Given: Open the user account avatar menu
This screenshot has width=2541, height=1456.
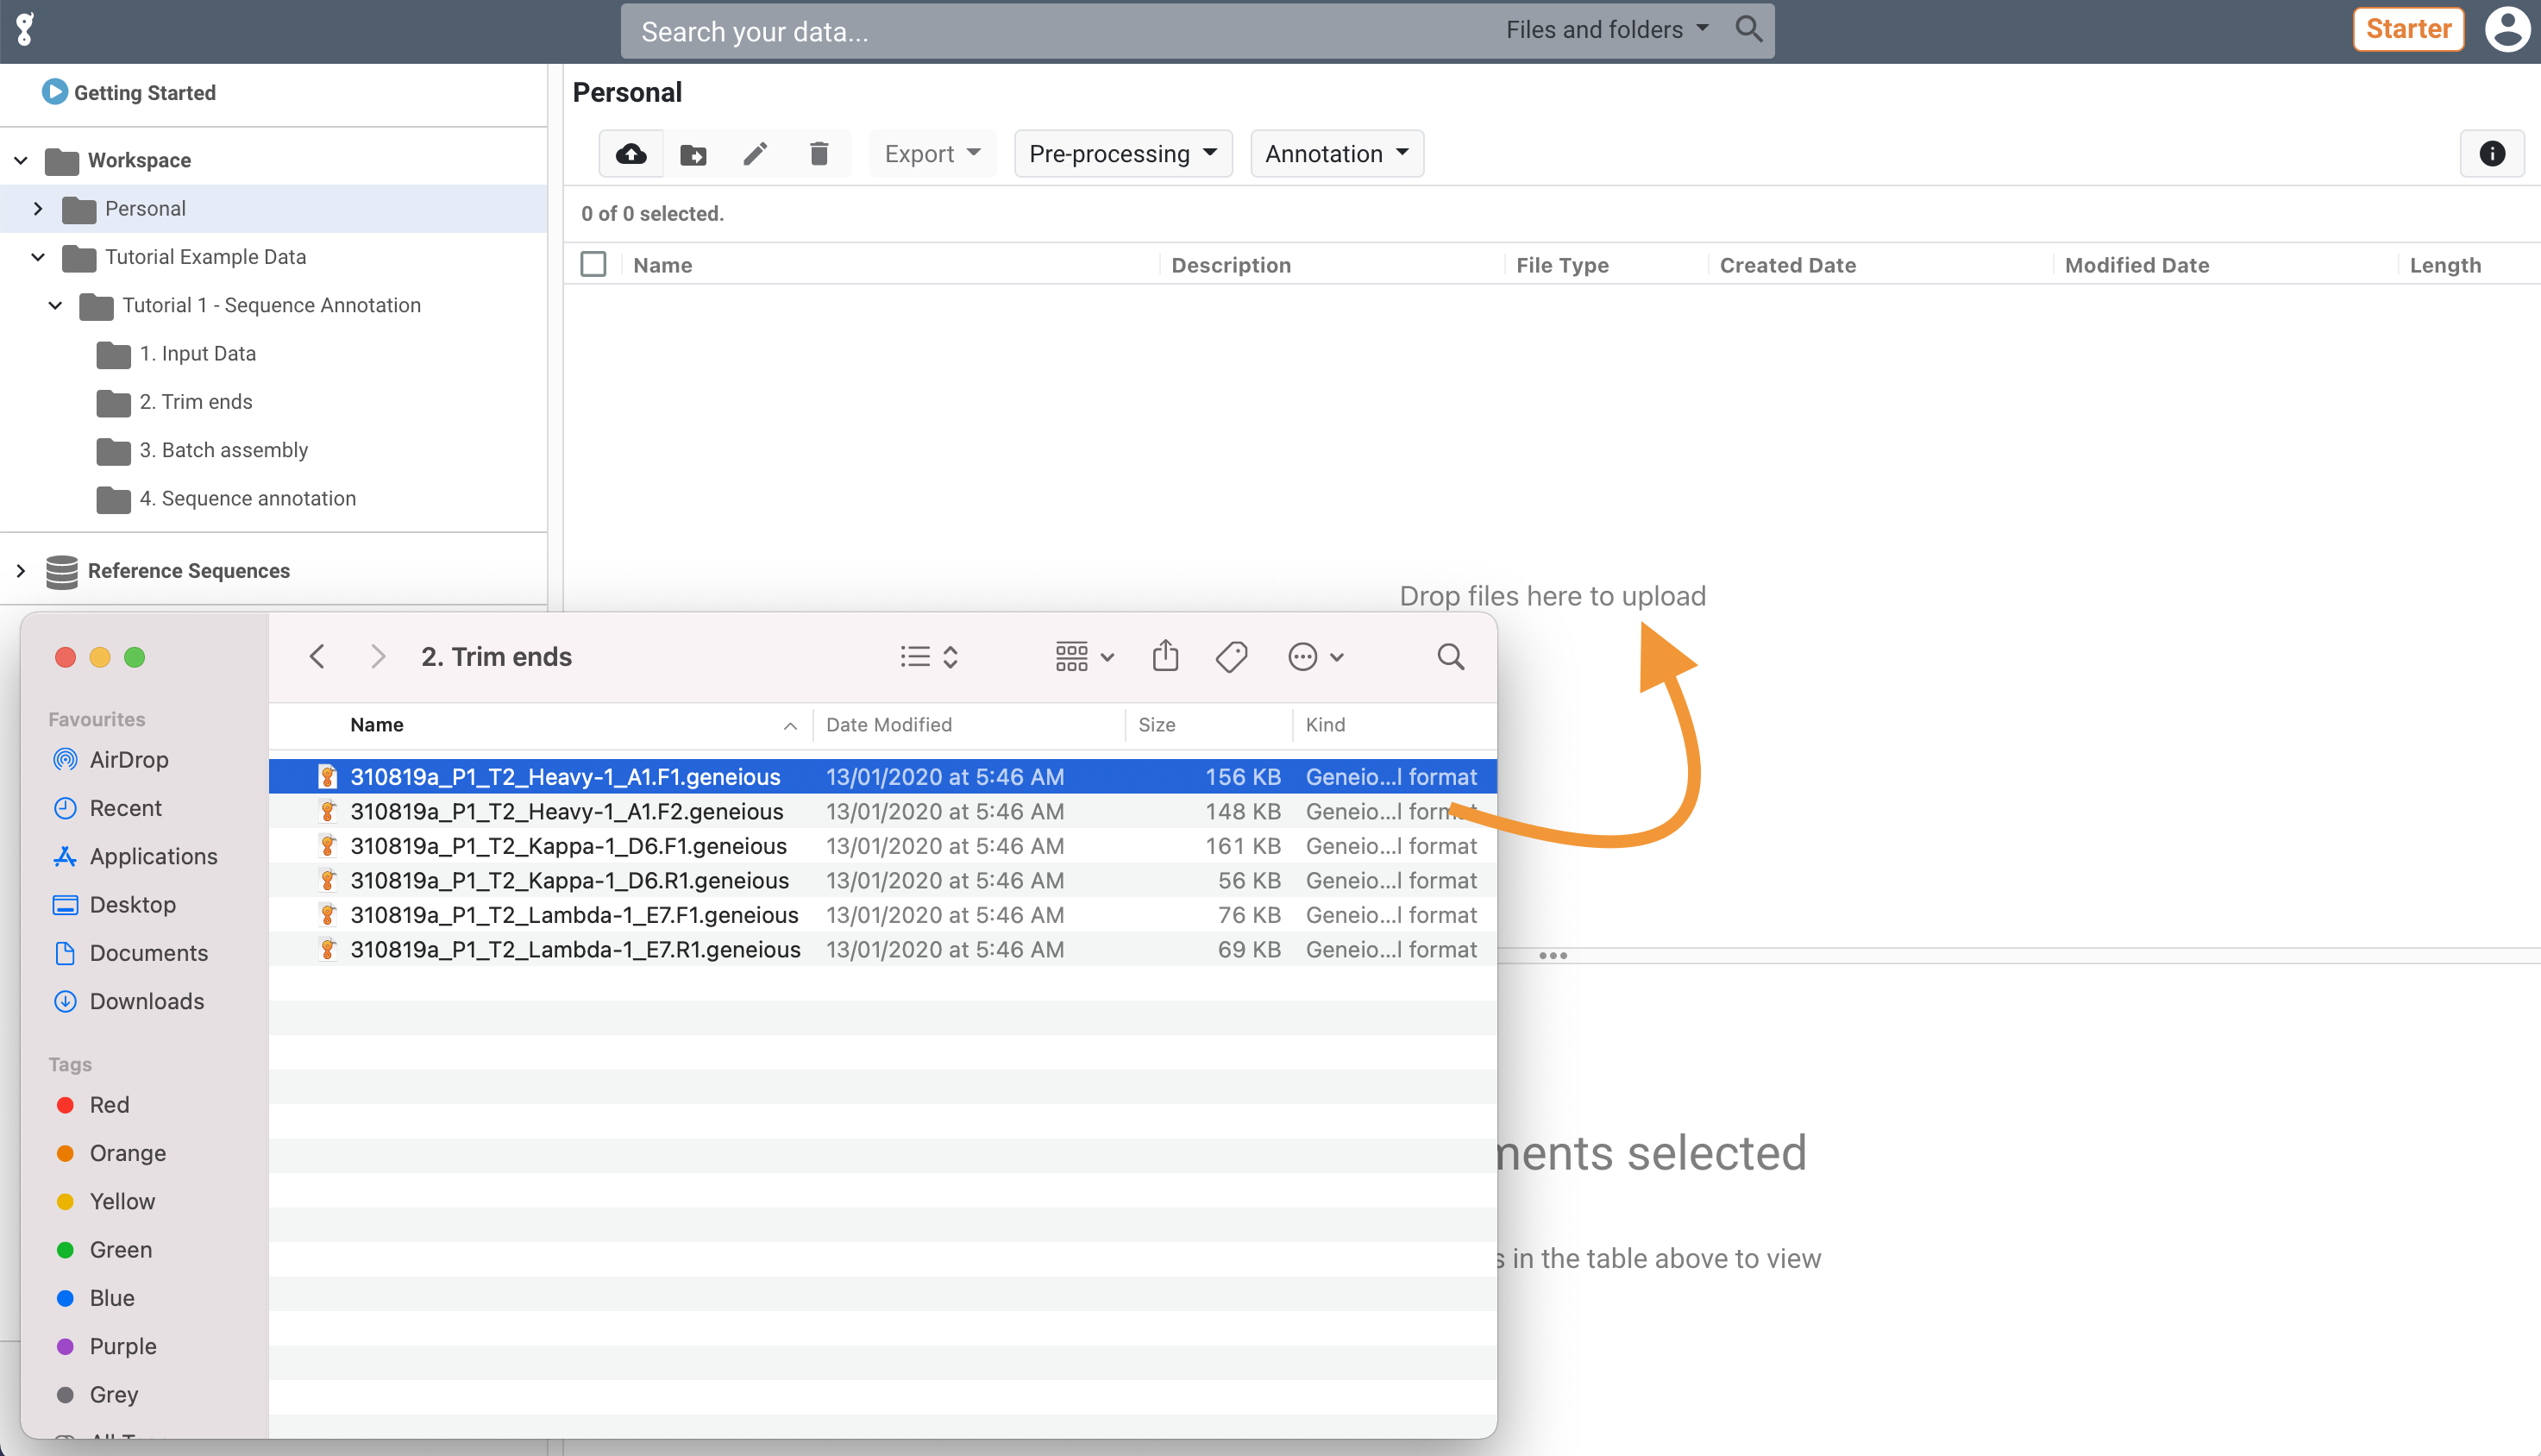Looking at the screenshot, I should (2506, 29).
